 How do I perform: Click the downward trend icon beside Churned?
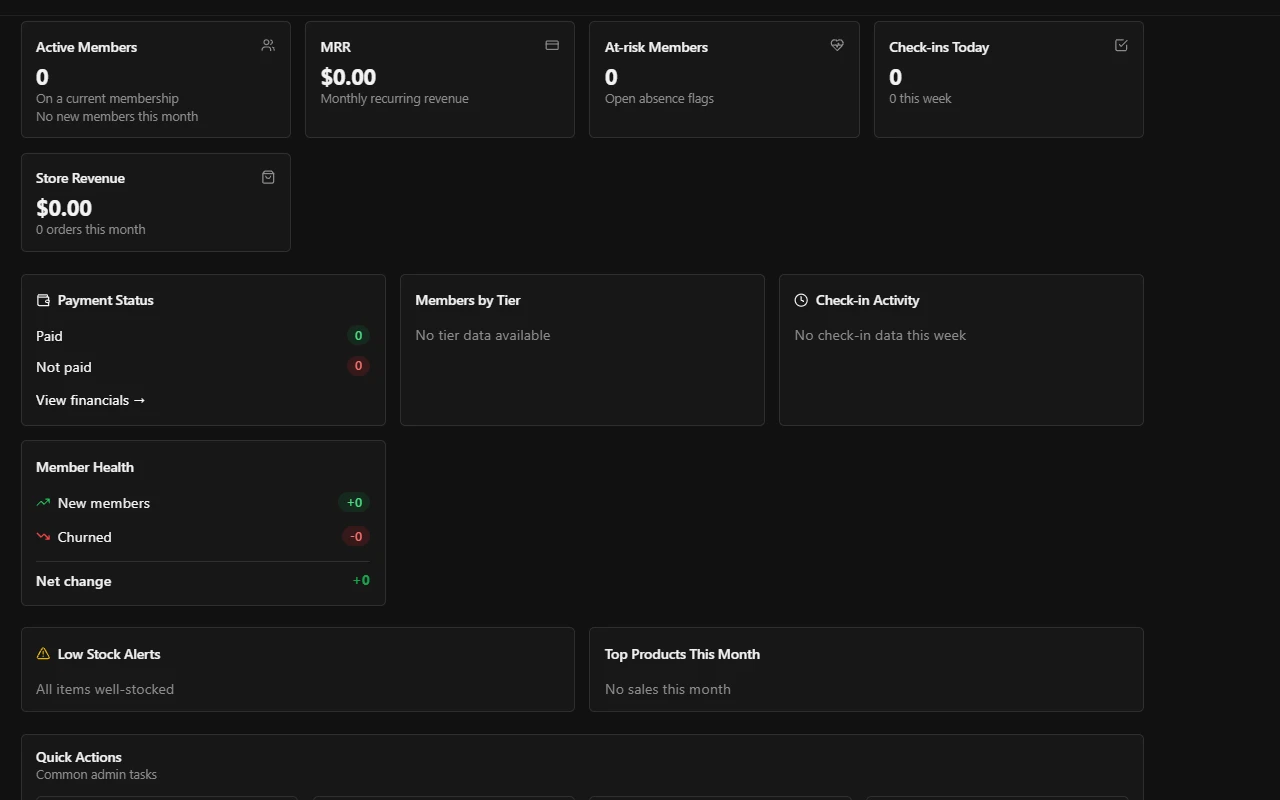coord(43,537)
